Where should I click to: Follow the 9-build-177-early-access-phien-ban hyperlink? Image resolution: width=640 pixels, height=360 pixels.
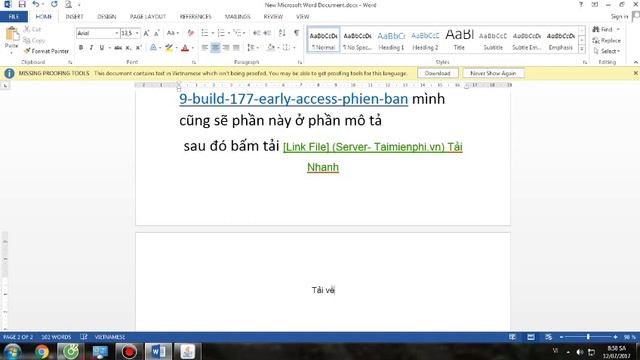pos(293,99)
